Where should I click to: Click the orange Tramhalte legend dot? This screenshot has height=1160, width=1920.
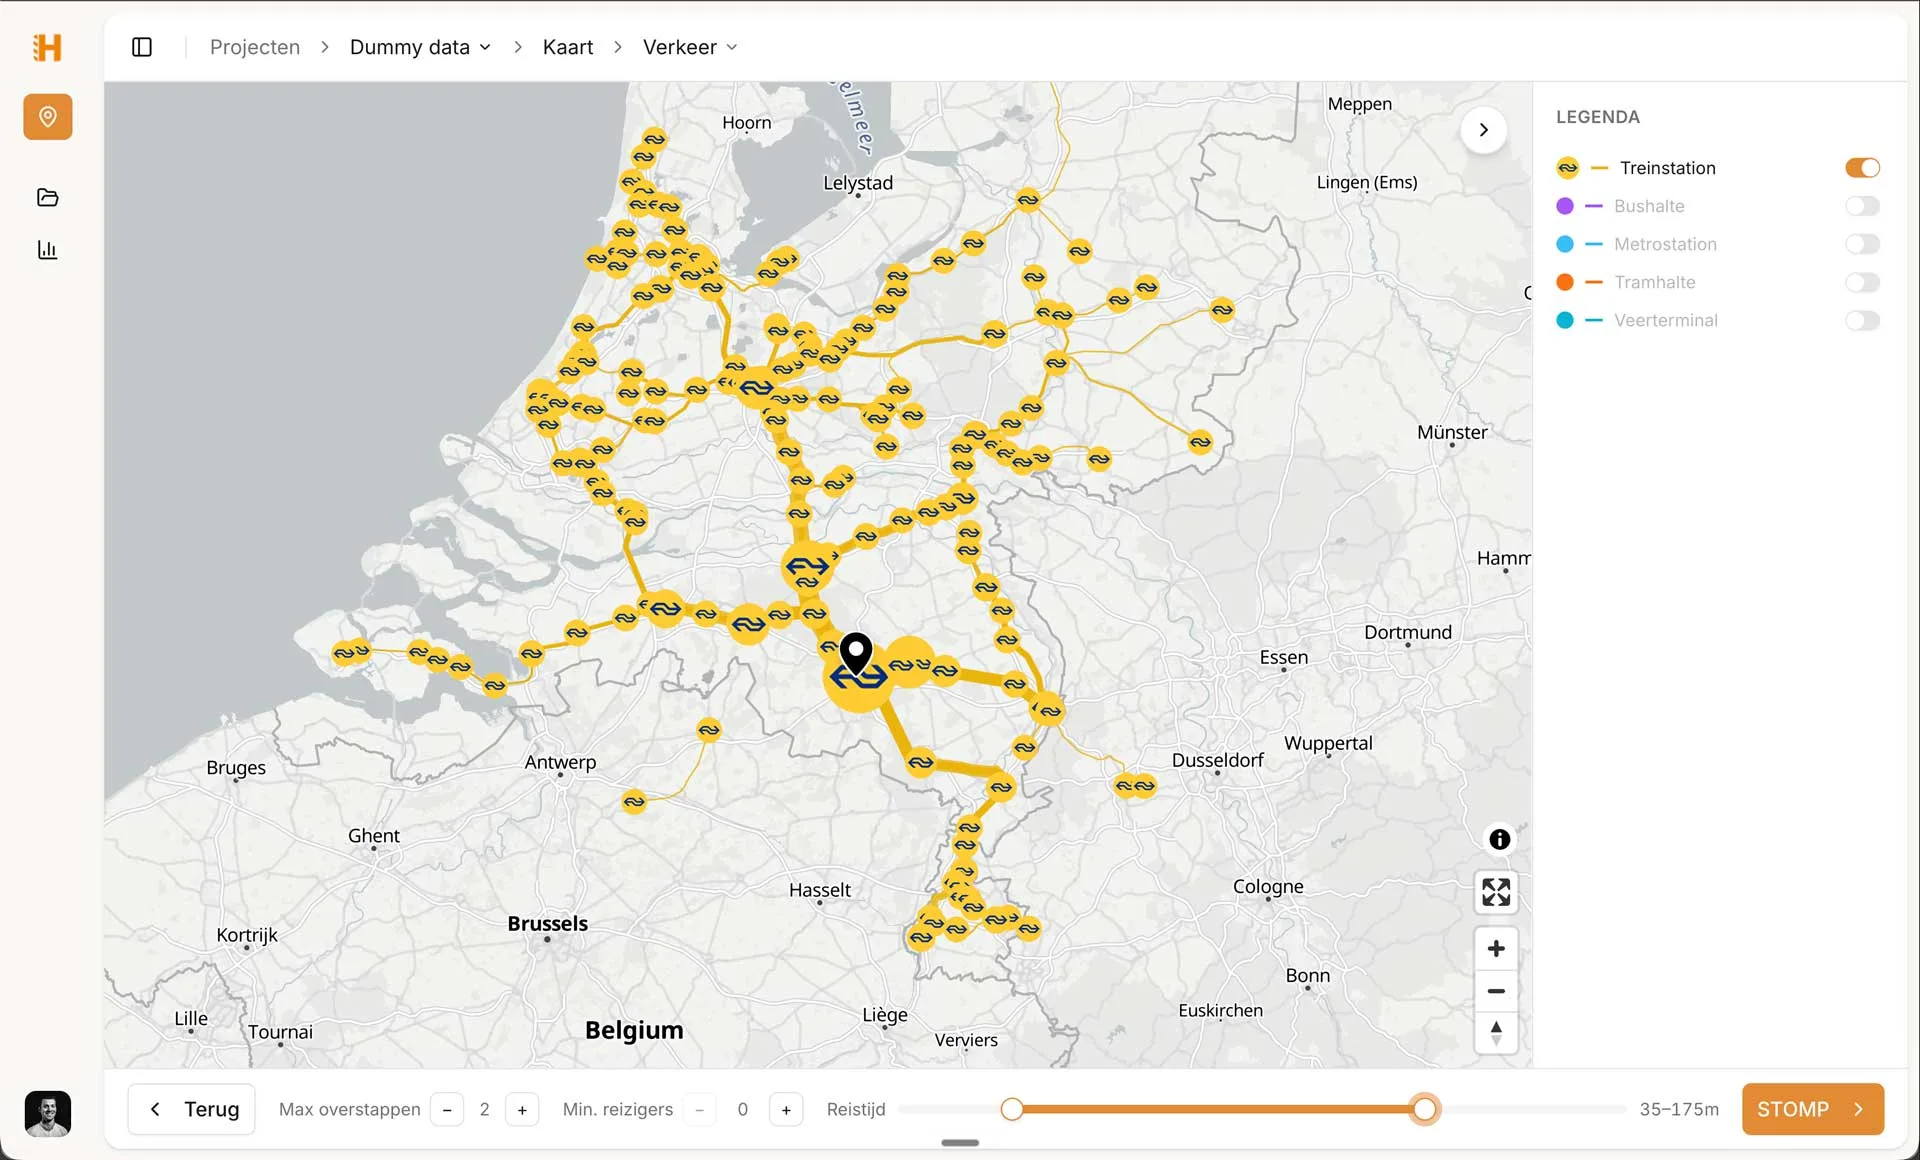[1565, 282]
